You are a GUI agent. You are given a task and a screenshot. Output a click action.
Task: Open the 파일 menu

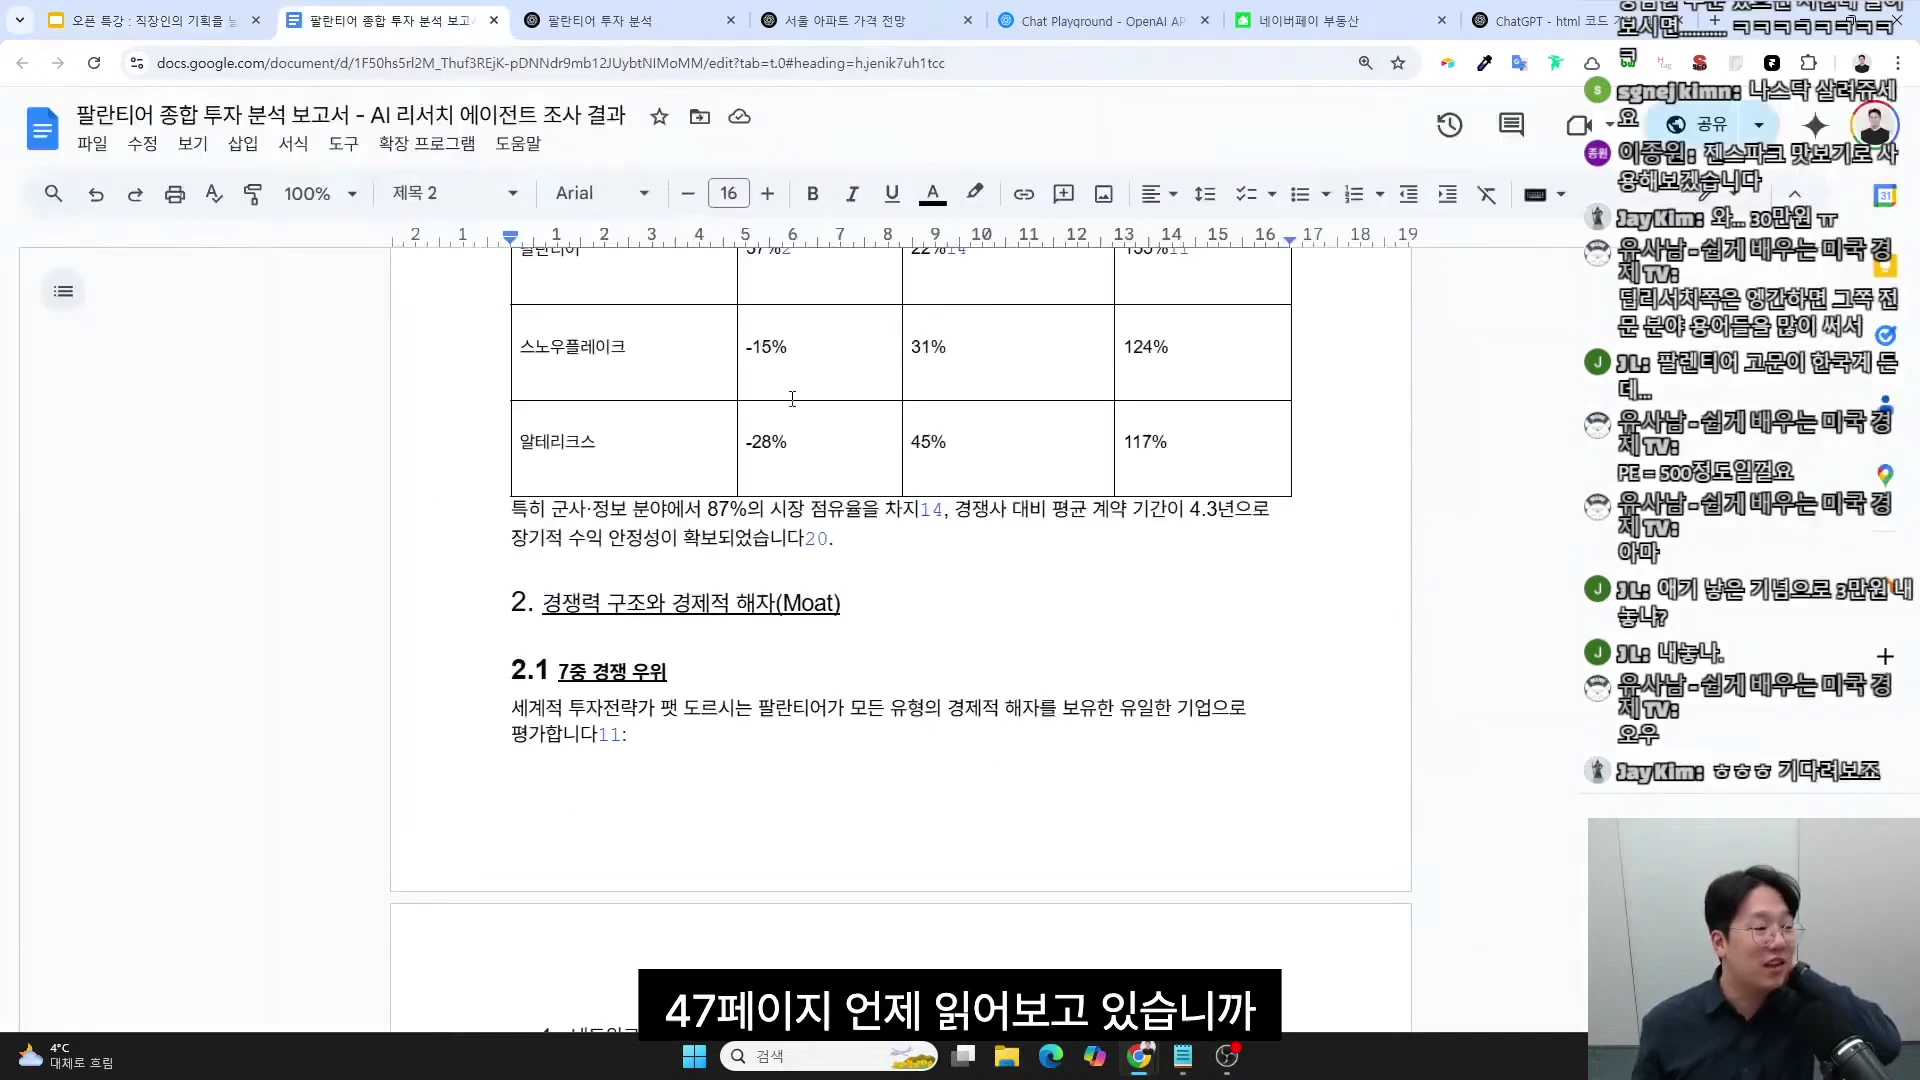coord(92,143)
